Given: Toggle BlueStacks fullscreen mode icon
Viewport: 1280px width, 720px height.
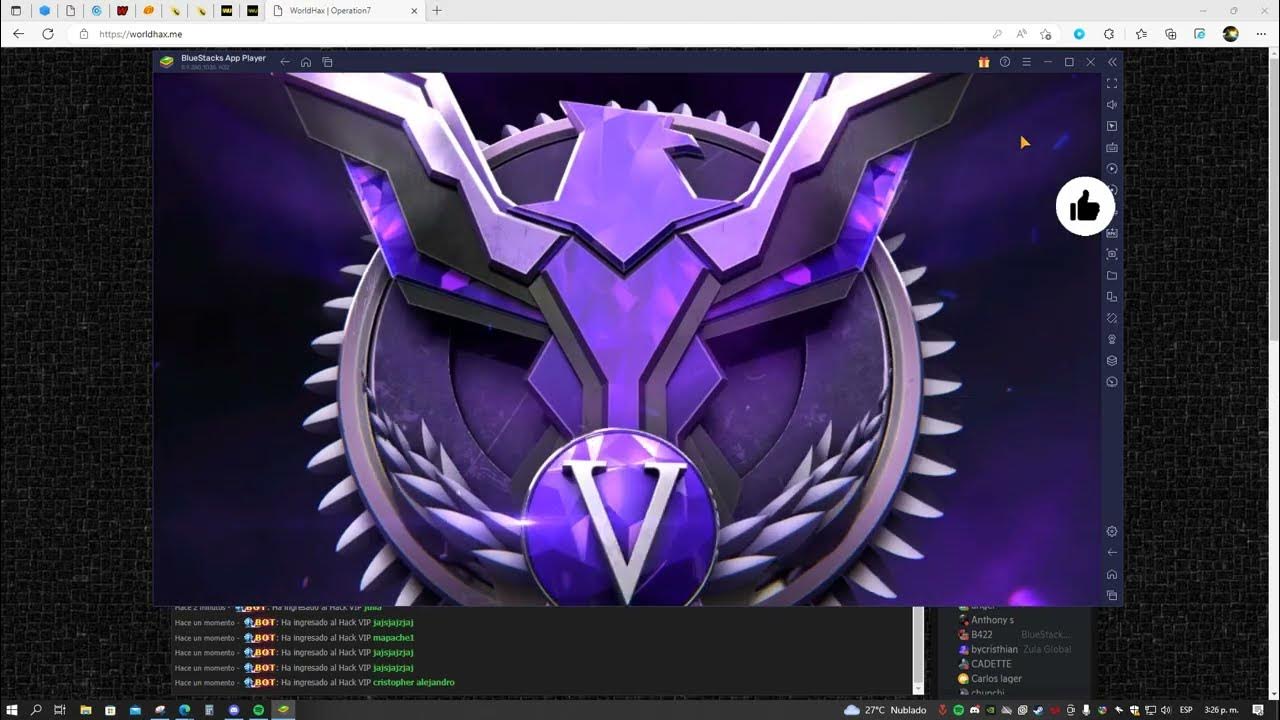Looking at the screenshot, I should (1112, 83).
